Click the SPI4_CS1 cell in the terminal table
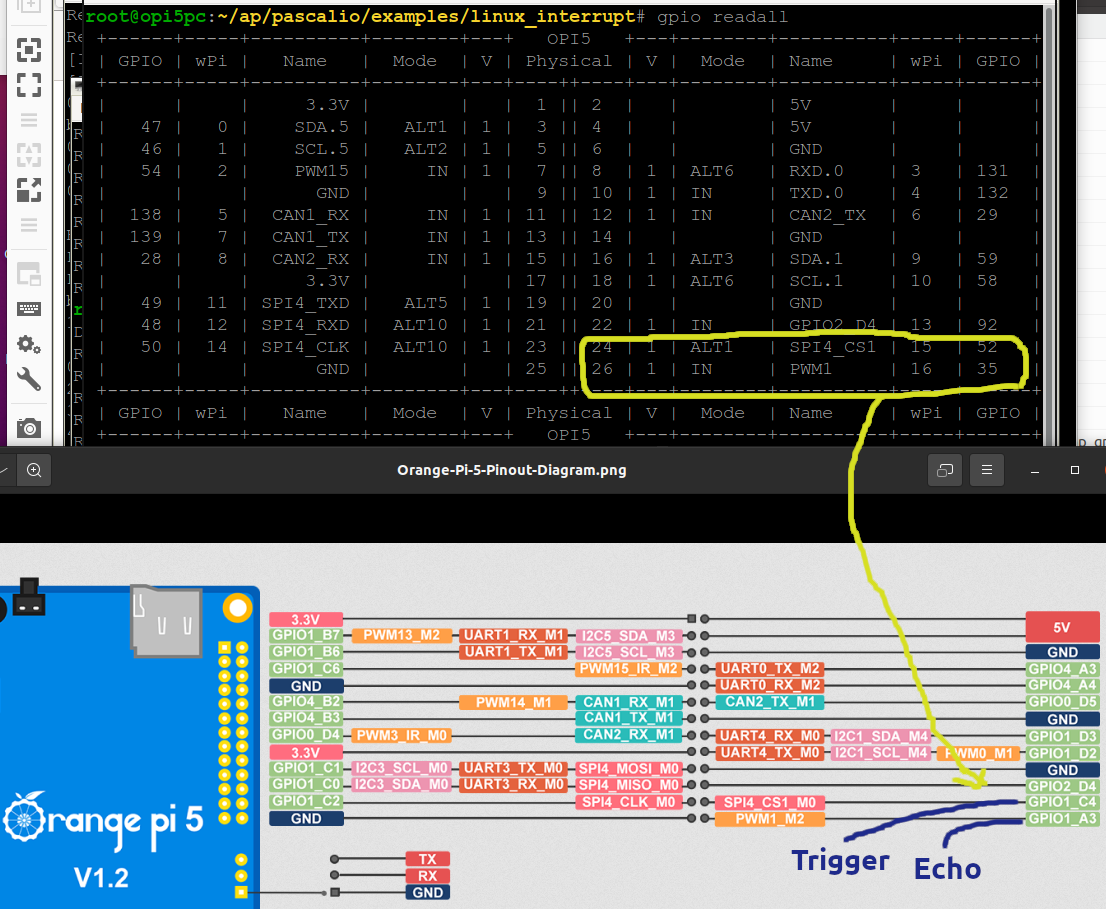This screenshot has width=1106, height=909. [832, 347]
